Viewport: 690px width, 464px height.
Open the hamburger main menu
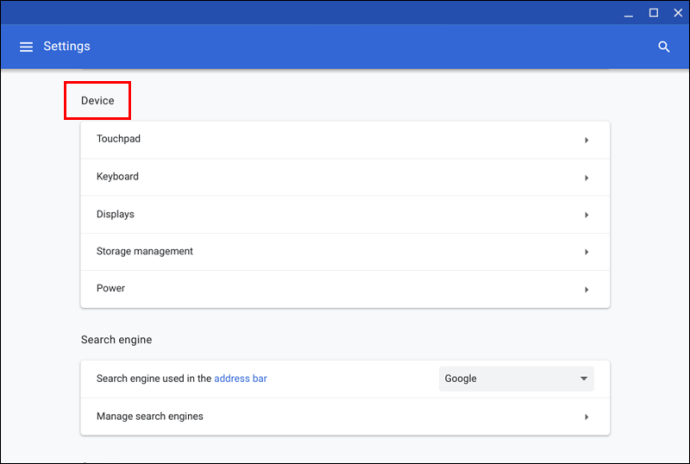pyautogui.click(x=26, y=47)
